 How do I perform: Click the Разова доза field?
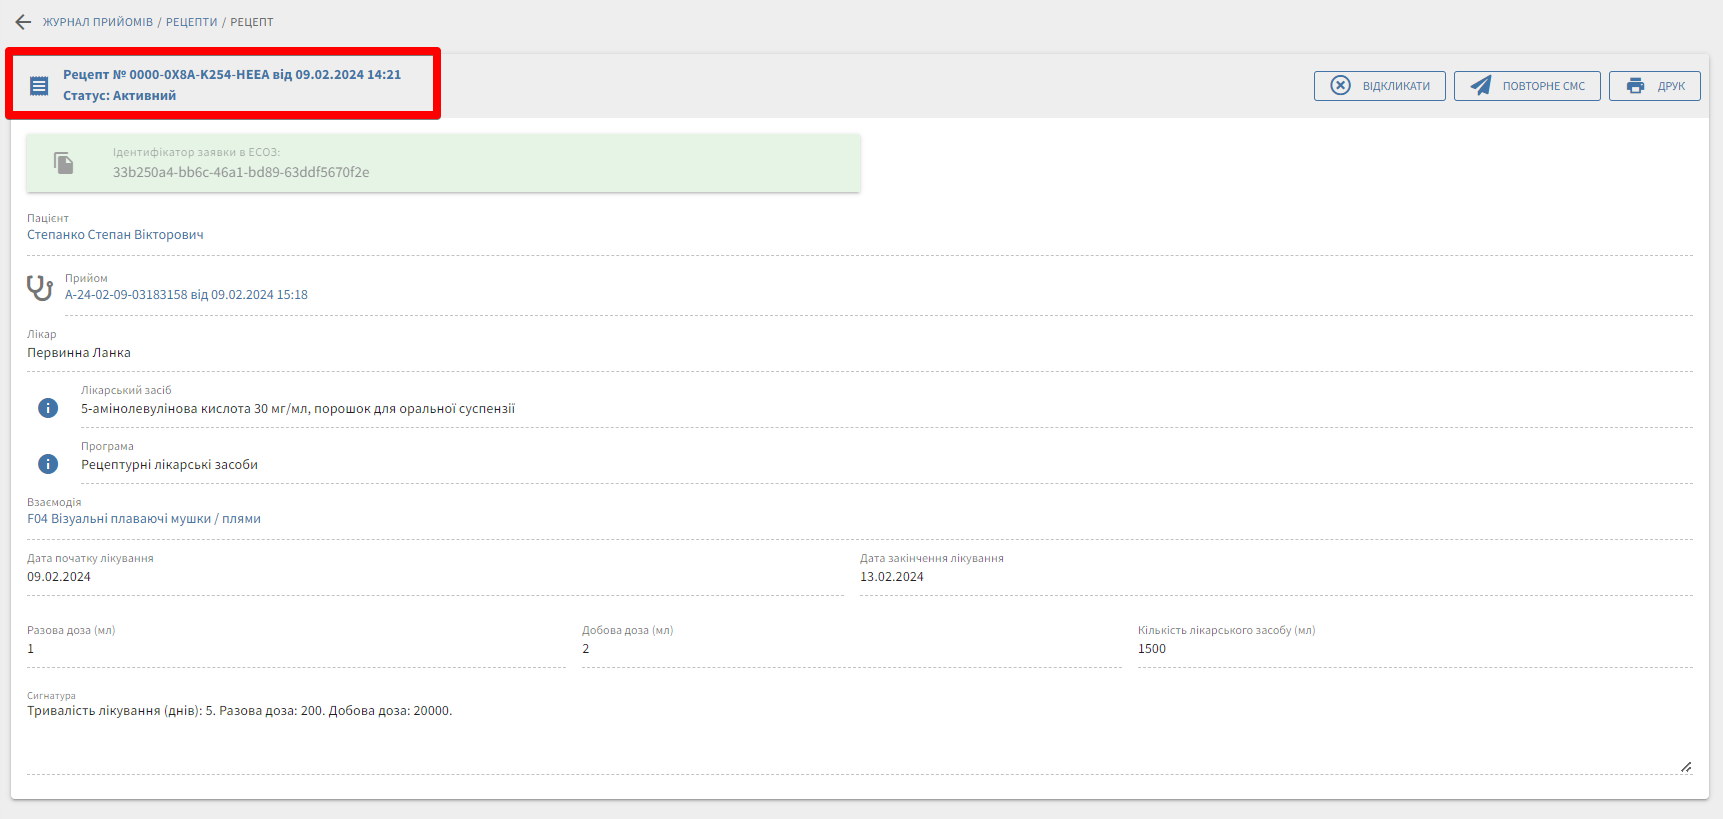pos(295,649)
